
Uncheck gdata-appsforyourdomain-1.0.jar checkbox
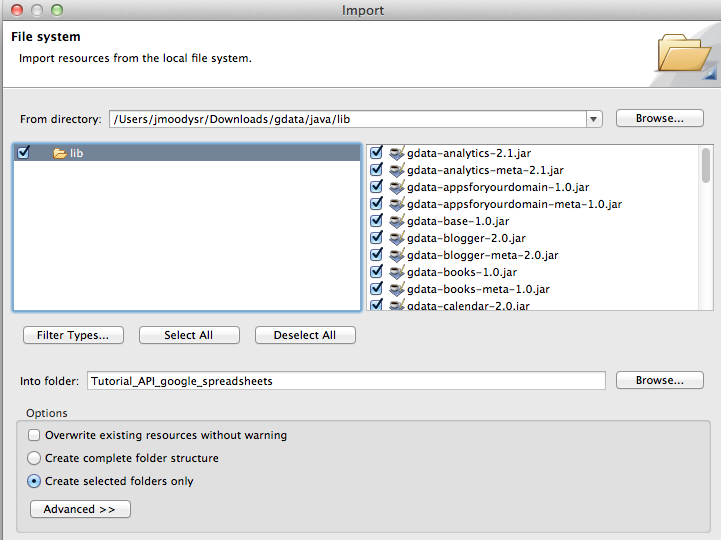pyautogui.click(x=377, y=186)
